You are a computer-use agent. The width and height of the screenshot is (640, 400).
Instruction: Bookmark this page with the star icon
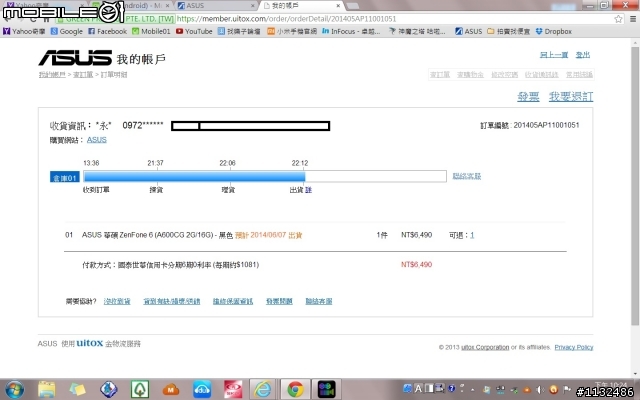pyautogui.click(x=618, y=19)
